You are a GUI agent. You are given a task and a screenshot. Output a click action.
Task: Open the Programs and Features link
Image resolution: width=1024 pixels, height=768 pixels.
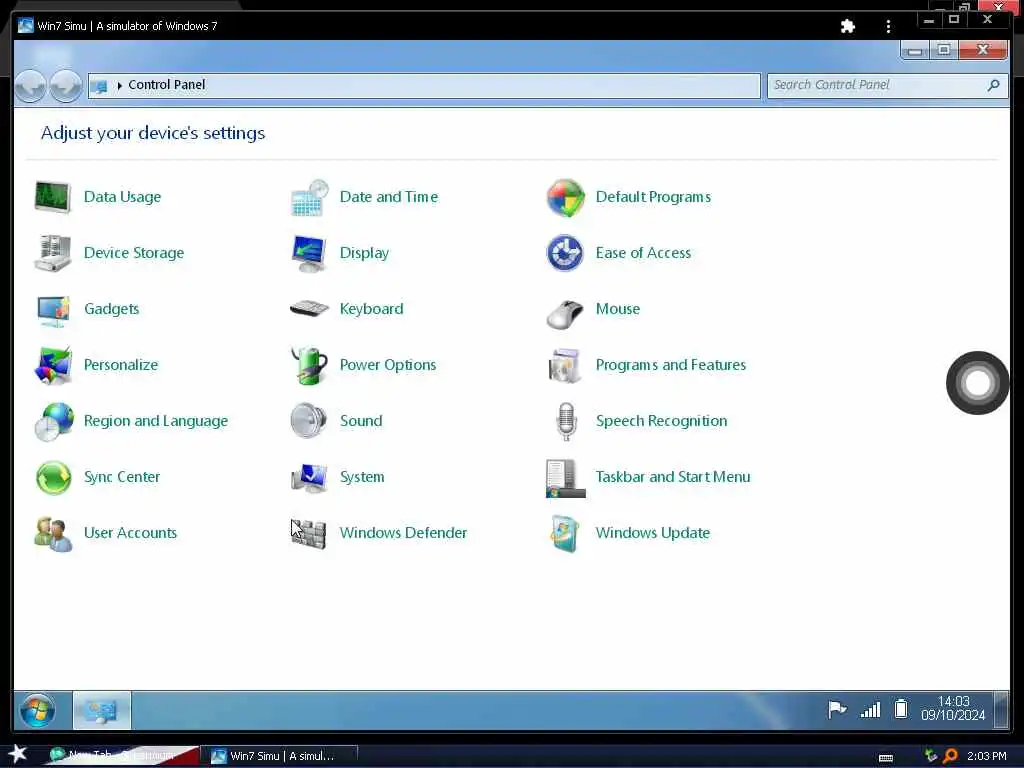point(671,364)
